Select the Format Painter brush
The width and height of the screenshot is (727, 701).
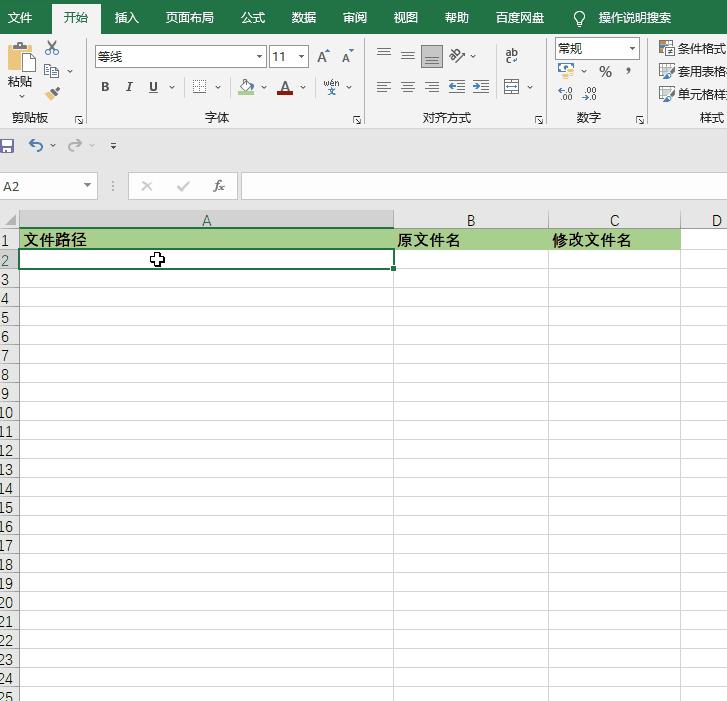[52, 93]
